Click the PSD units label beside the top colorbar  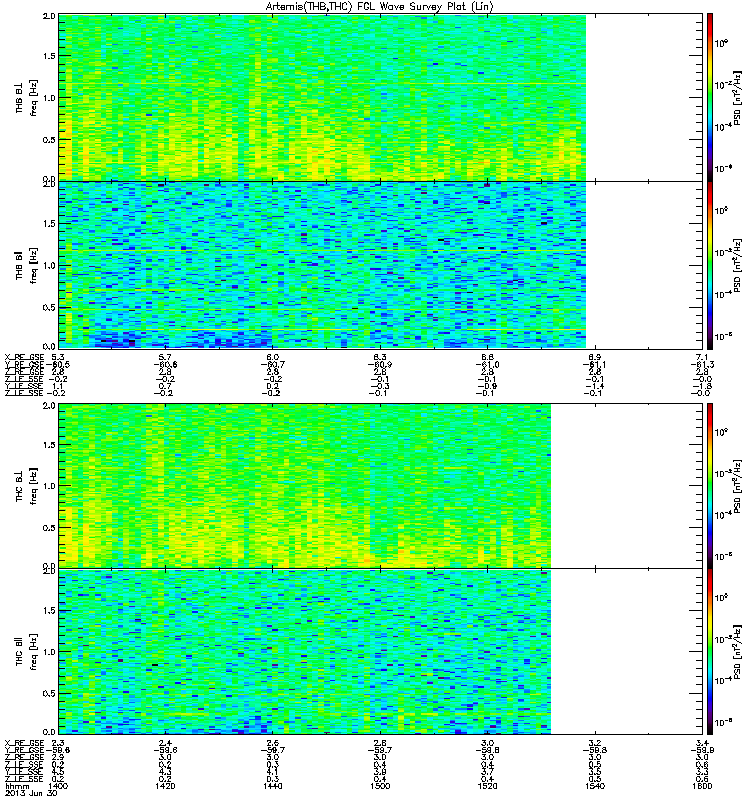[738, 98]
